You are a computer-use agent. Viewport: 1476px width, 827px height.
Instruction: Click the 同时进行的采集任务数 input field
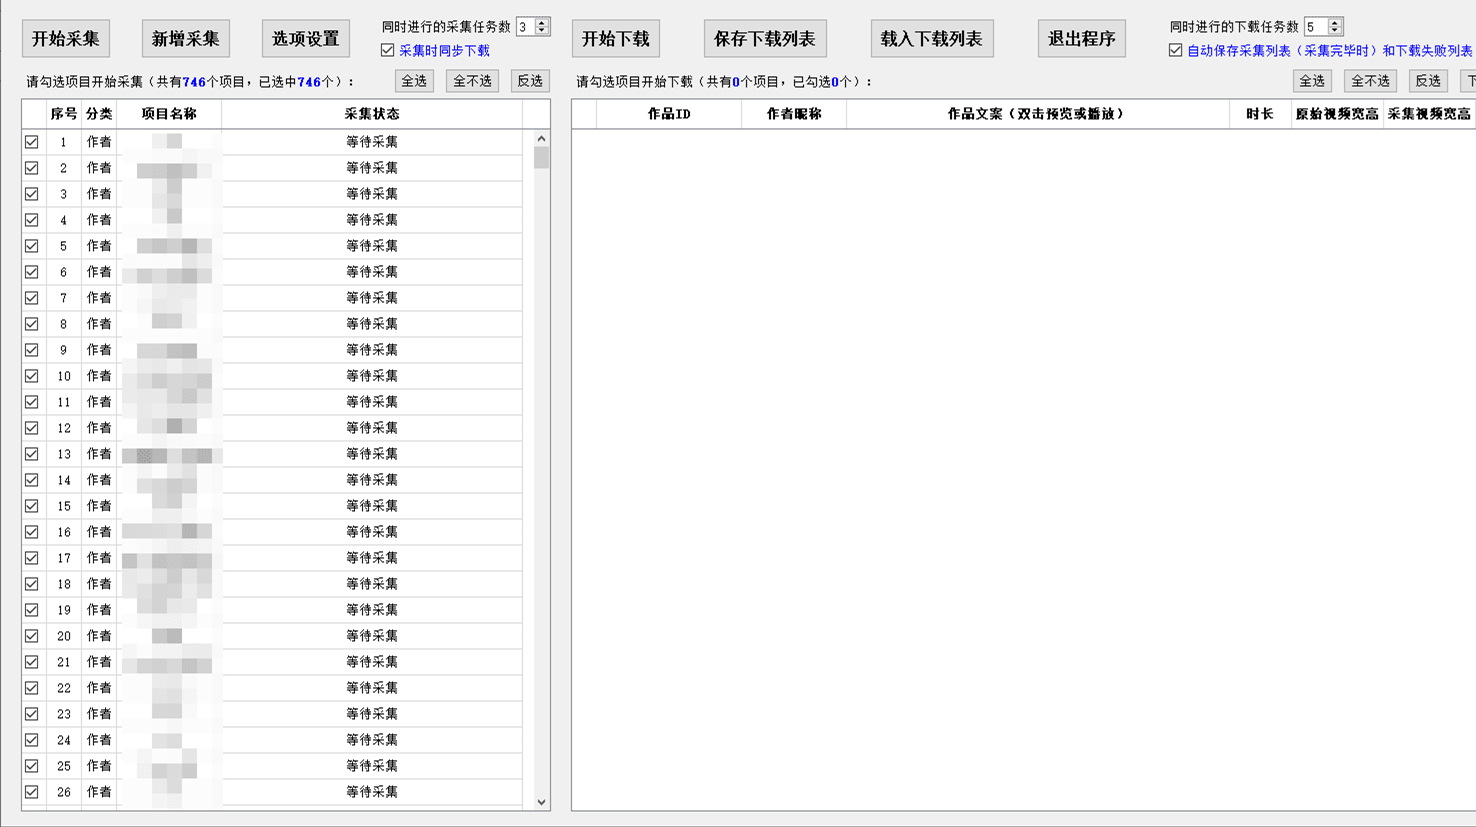click(x=526, y=27)
